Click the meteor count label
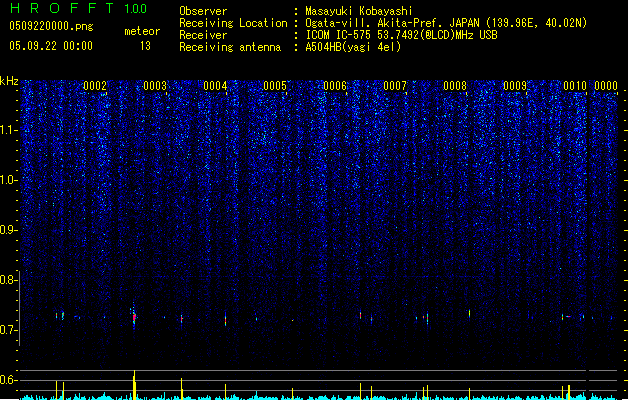Viewport: 629px width, 400px height. (142, 31)
